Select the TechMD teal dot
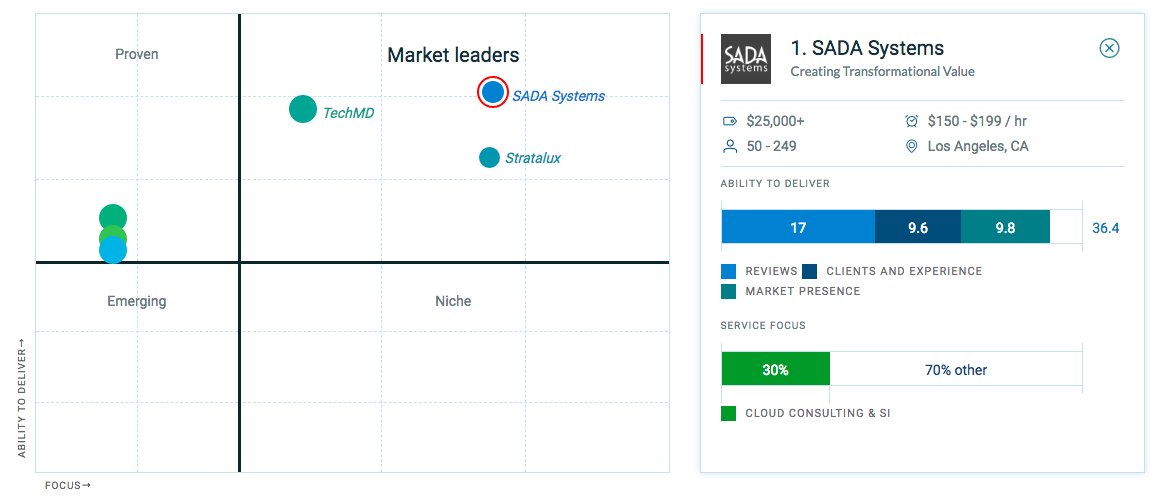 click(303, 109)
